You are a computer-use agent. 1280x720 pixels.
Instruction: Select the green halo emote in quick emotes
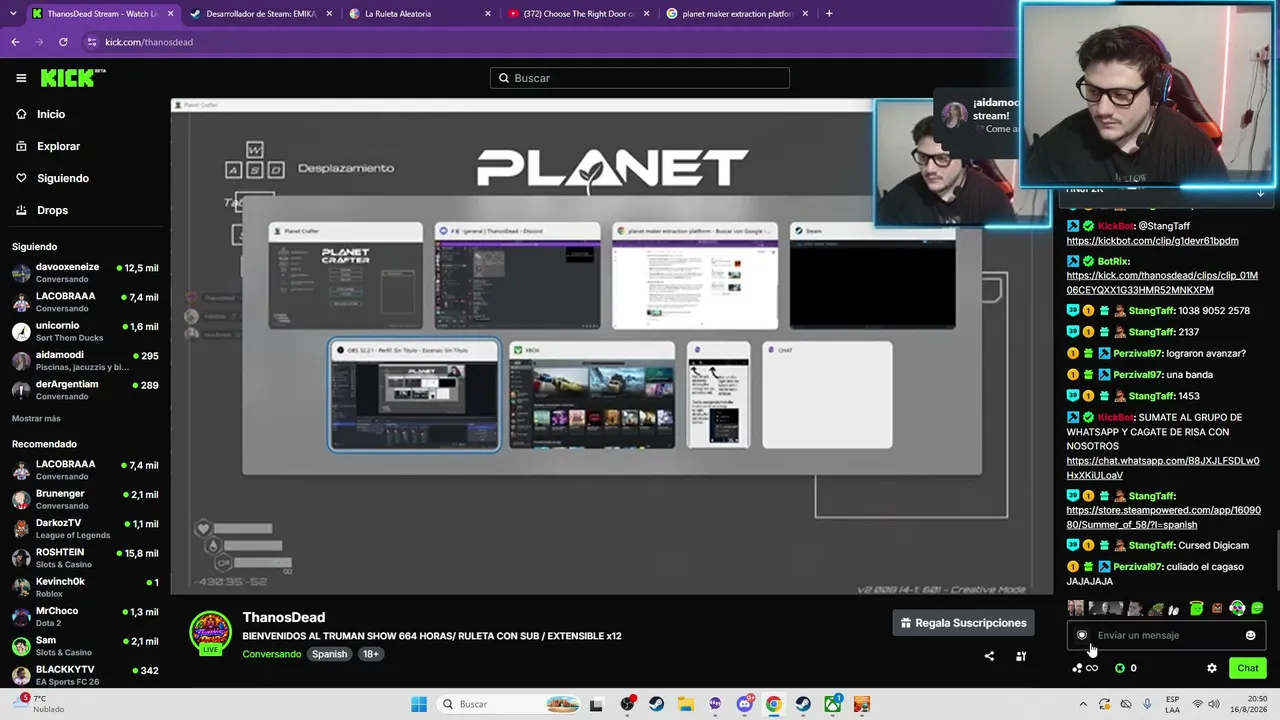click(x=1196, y=608)
